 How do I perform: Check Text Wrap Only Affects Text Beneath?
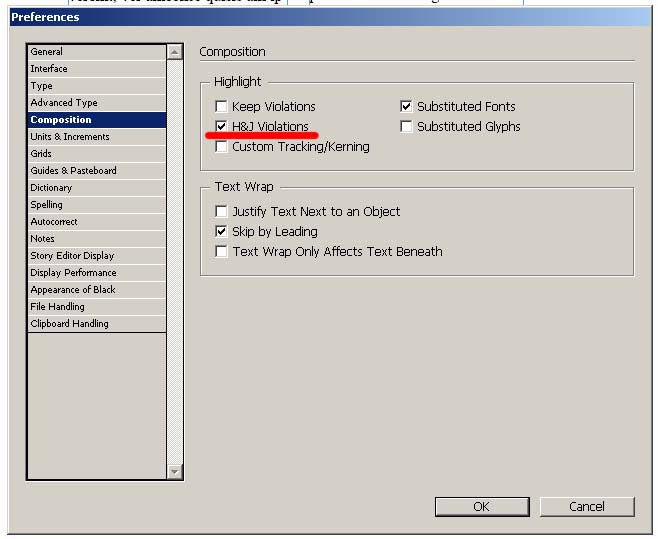(221, 251)
